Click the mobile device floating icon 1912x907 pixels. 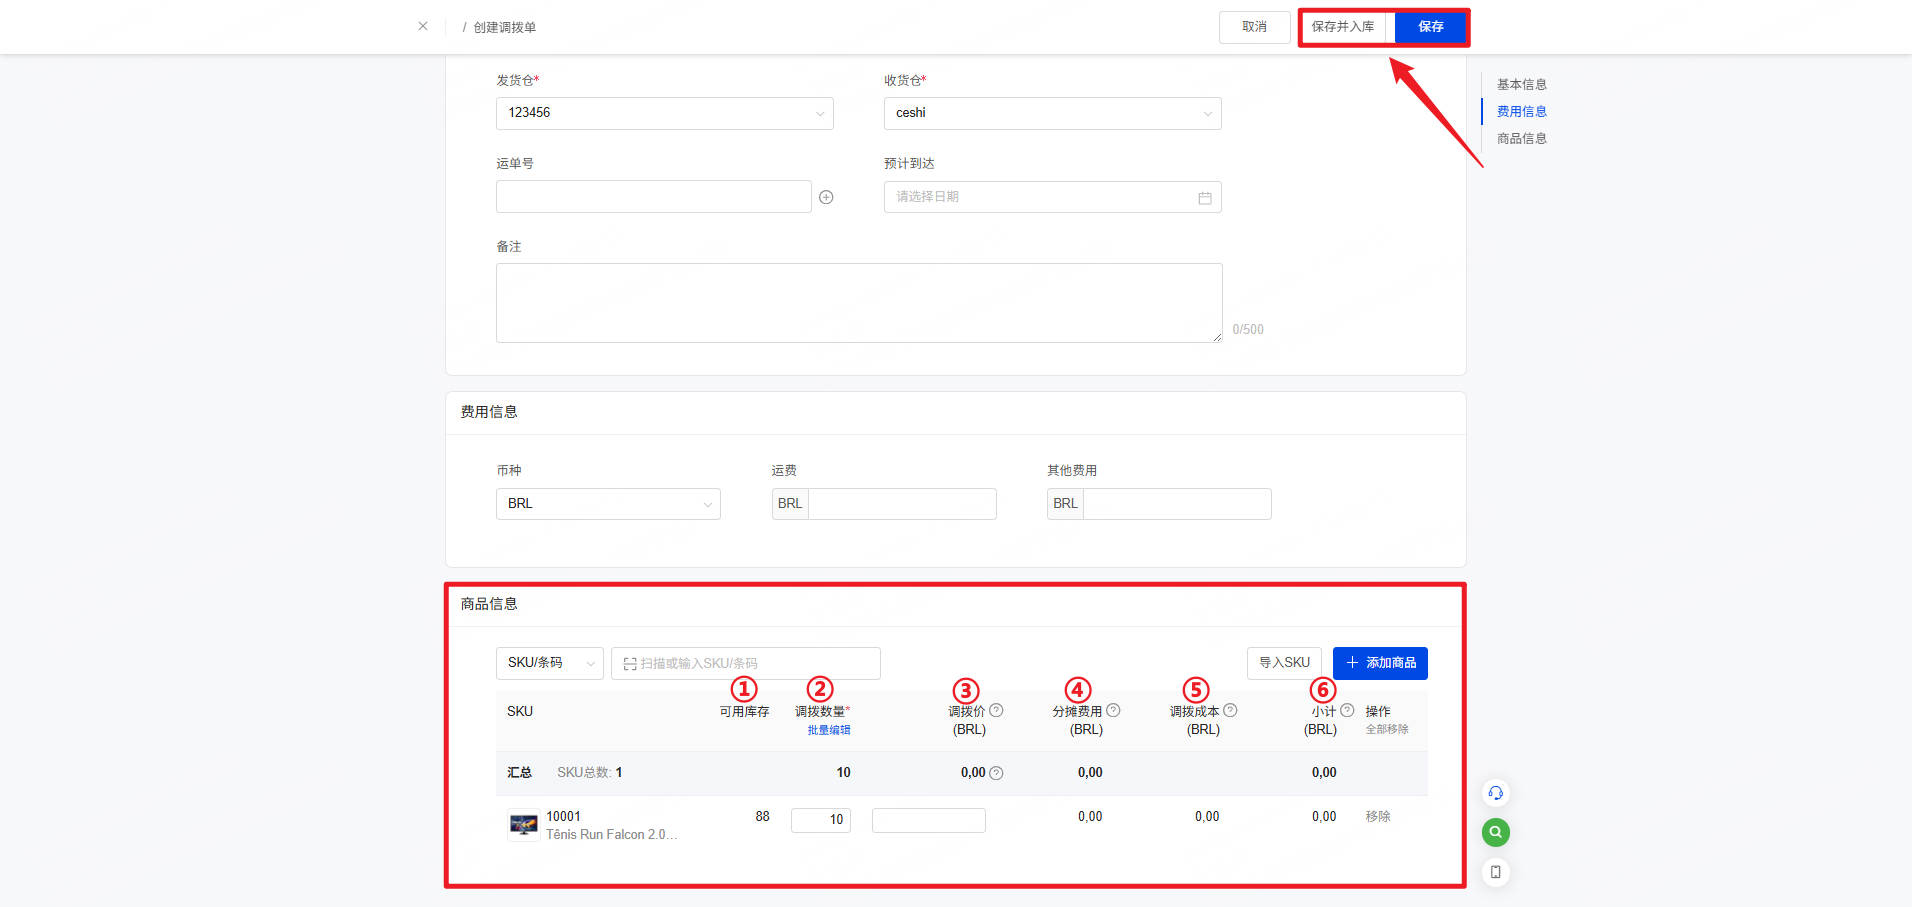coord(1495,872)
